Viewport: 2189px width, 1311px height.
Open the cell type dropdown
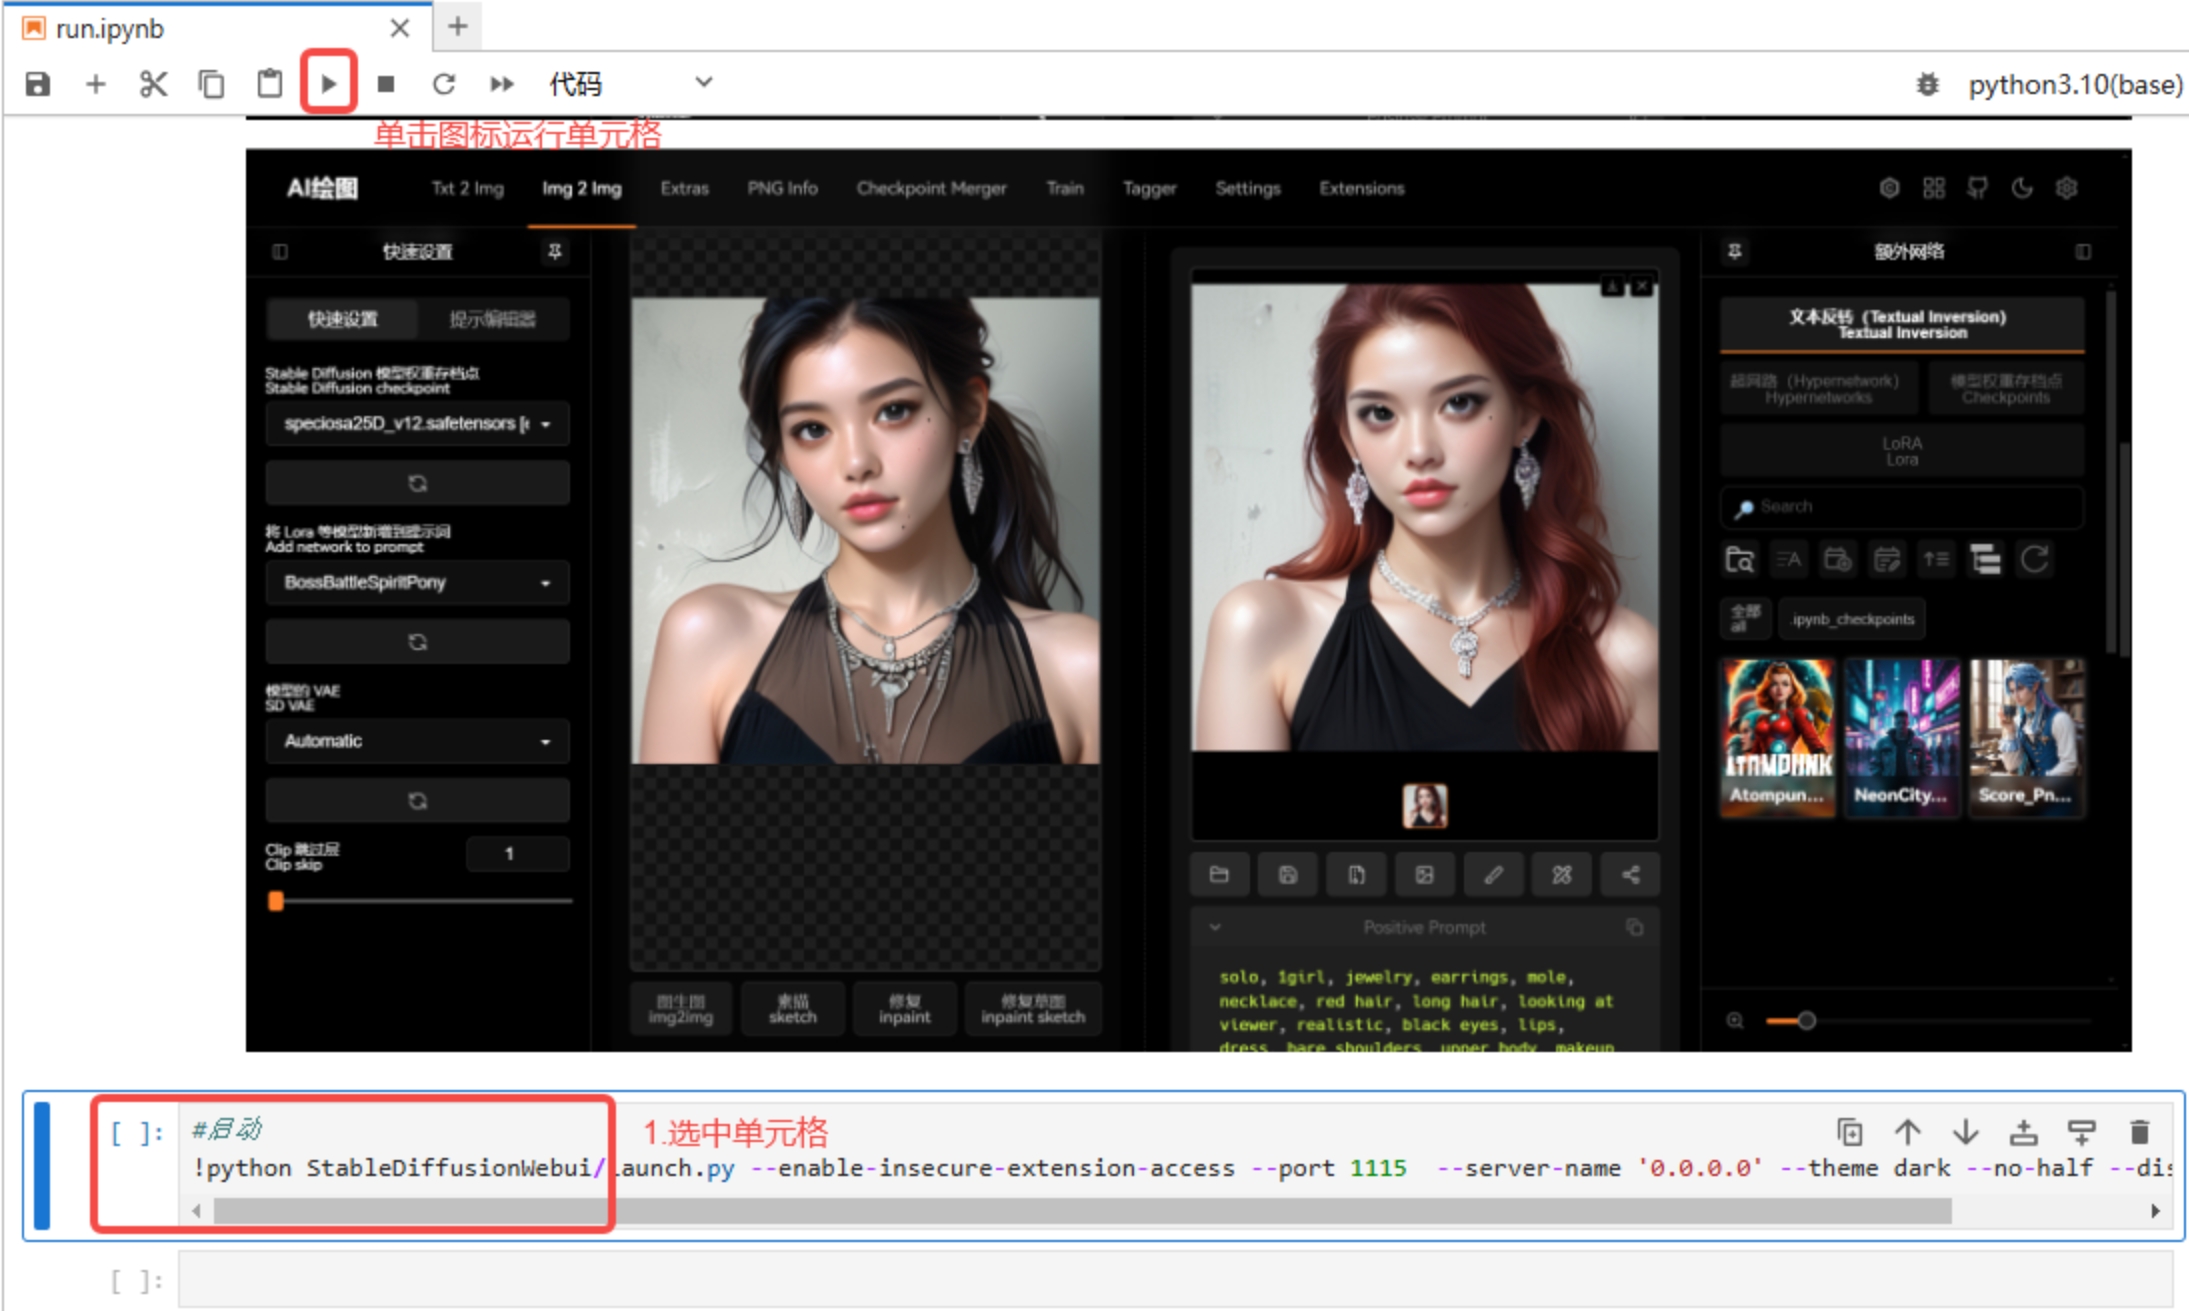[630, 84]
